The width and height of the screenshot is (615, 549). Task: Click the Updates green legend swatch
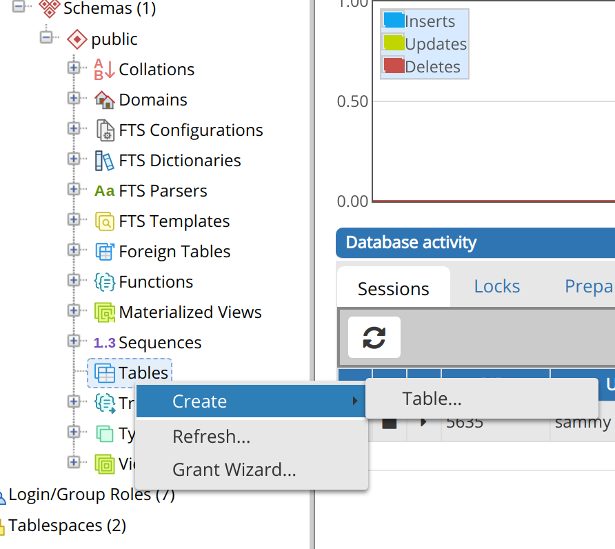[x=394, y=43]
